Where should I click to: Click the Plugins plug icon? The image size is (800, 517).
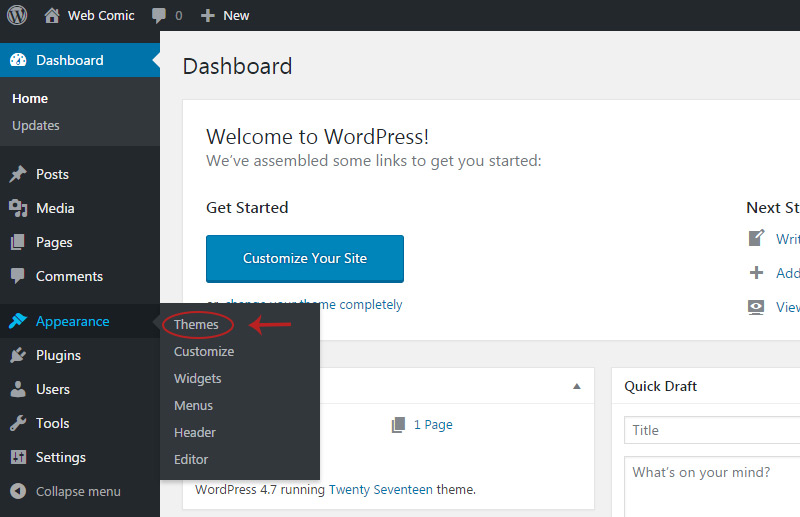(x=18, y=355)
